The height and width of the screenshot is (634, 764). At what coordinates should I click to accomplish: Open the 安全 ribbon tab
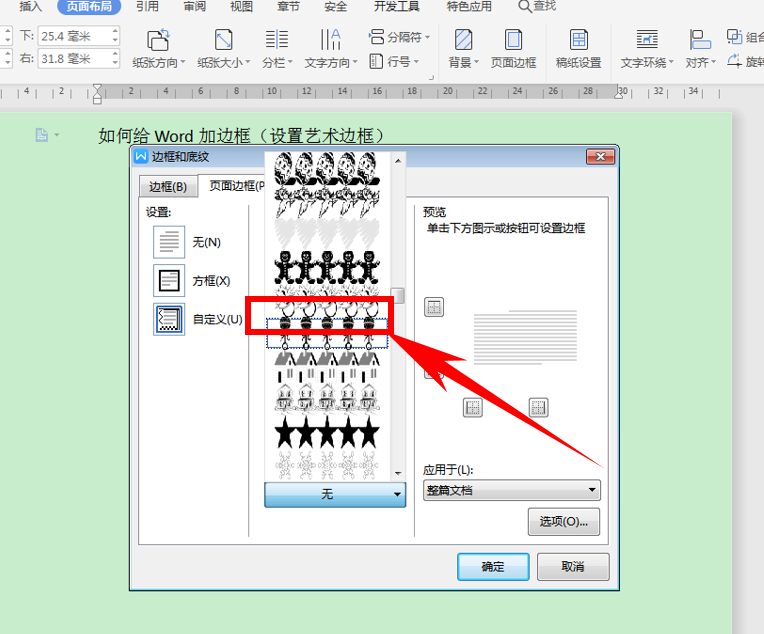tap(335, 6)
